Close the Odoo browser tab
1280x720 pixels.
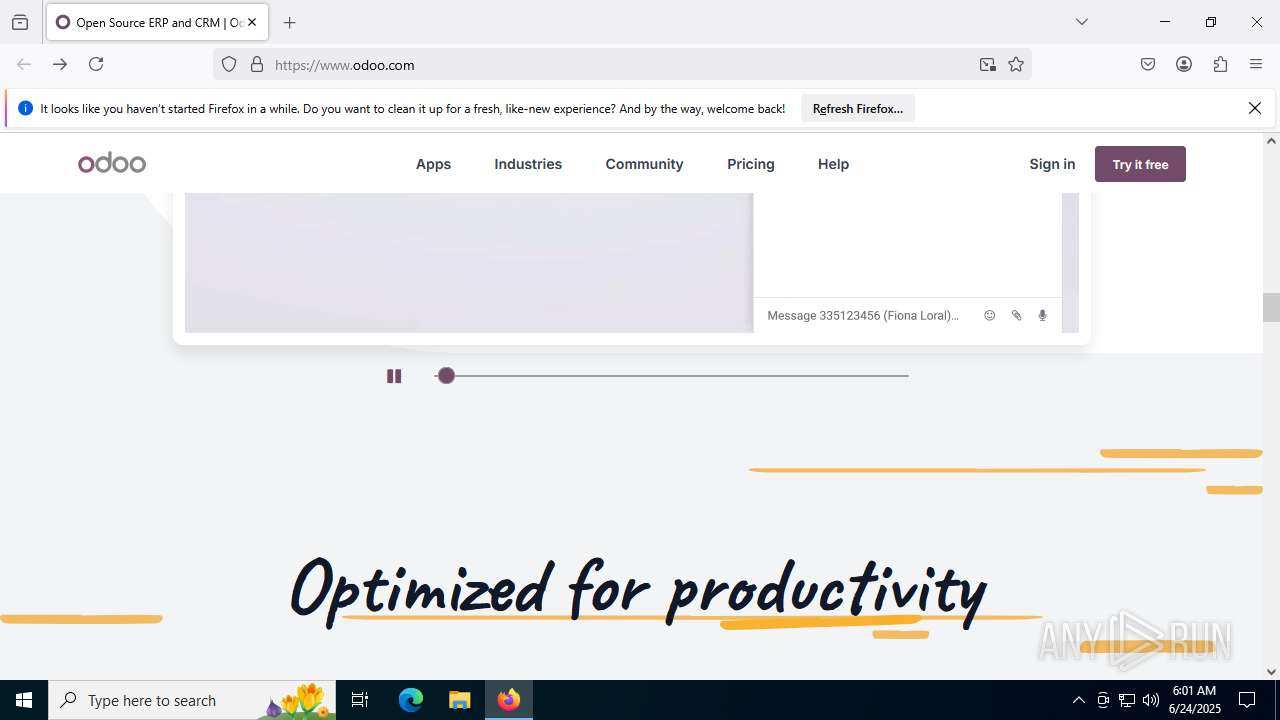(x=252, y=22)
